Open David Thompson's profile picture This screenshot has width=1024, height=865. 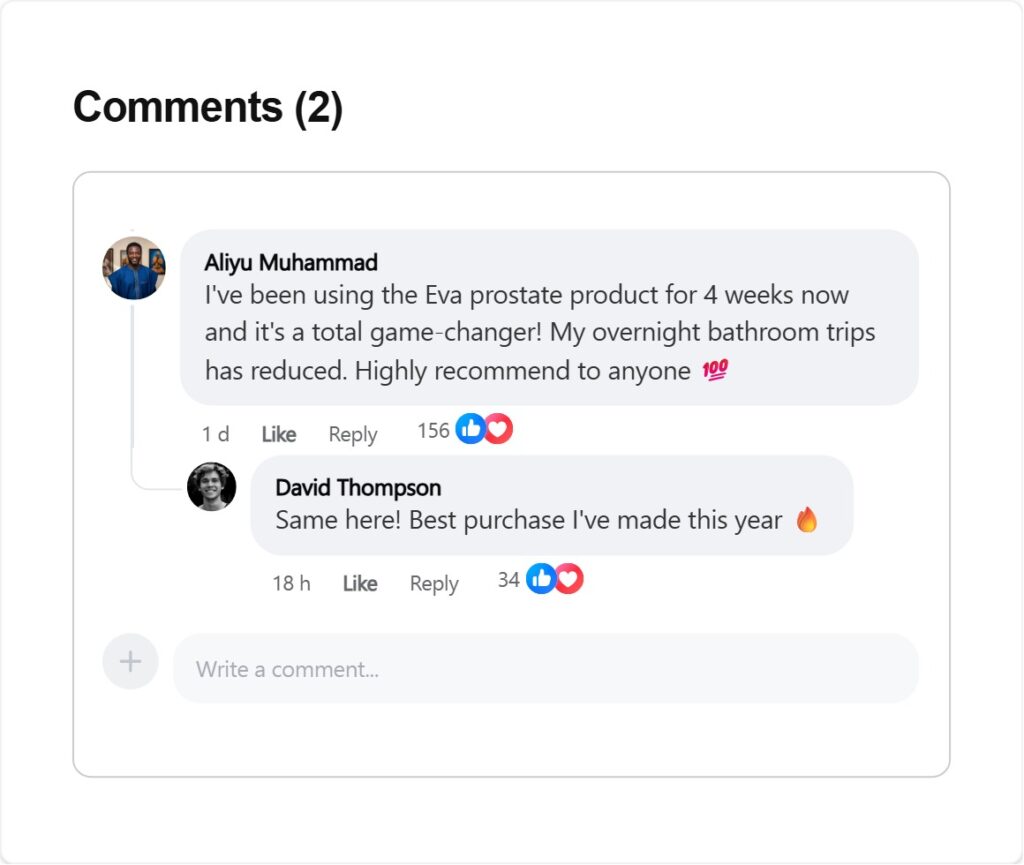pyautogui.click(x=212, y=487)
